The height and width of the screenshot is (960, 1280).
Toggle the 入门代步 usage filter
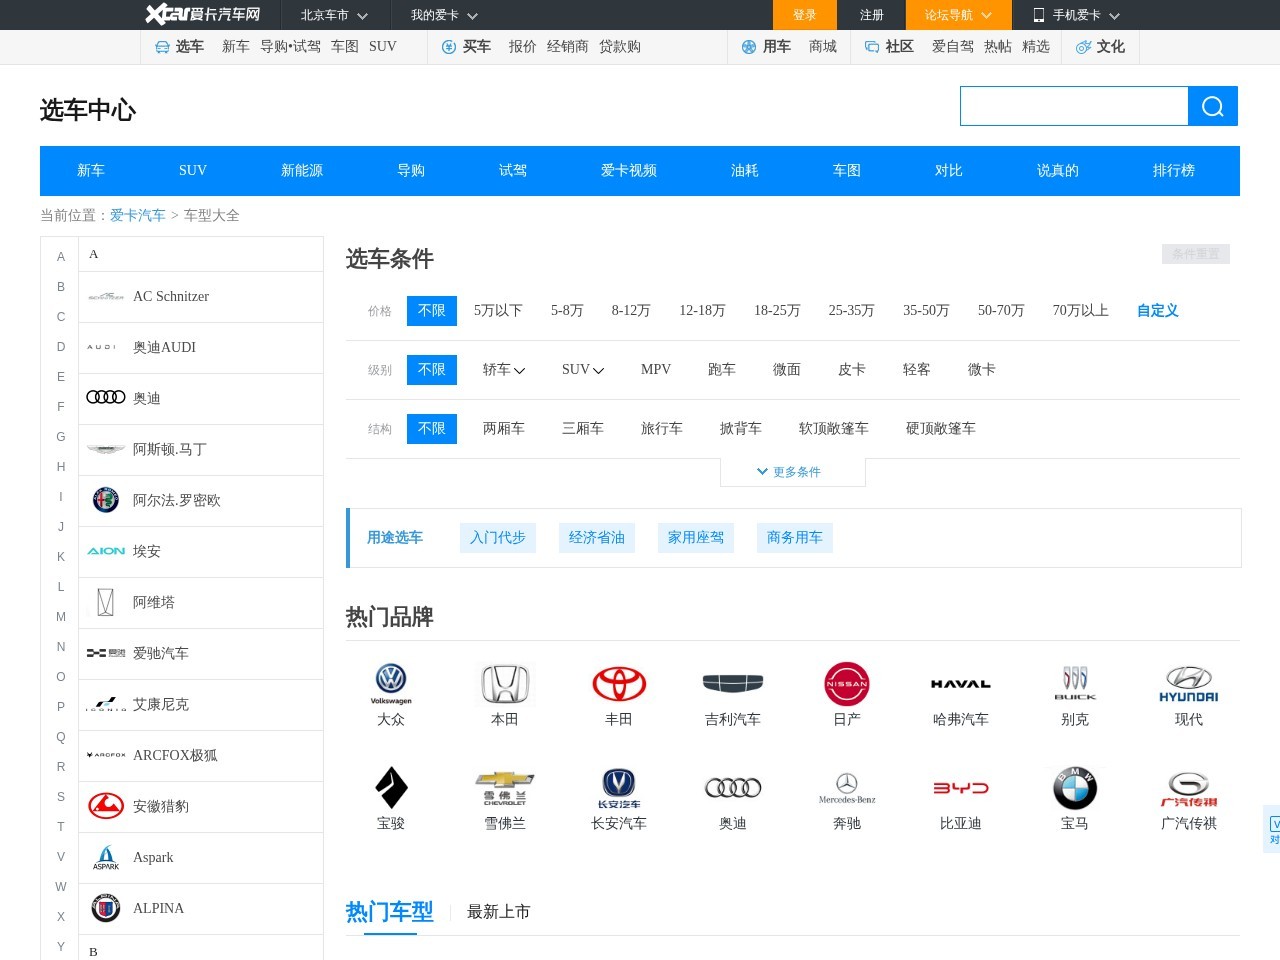click(497, 537)
